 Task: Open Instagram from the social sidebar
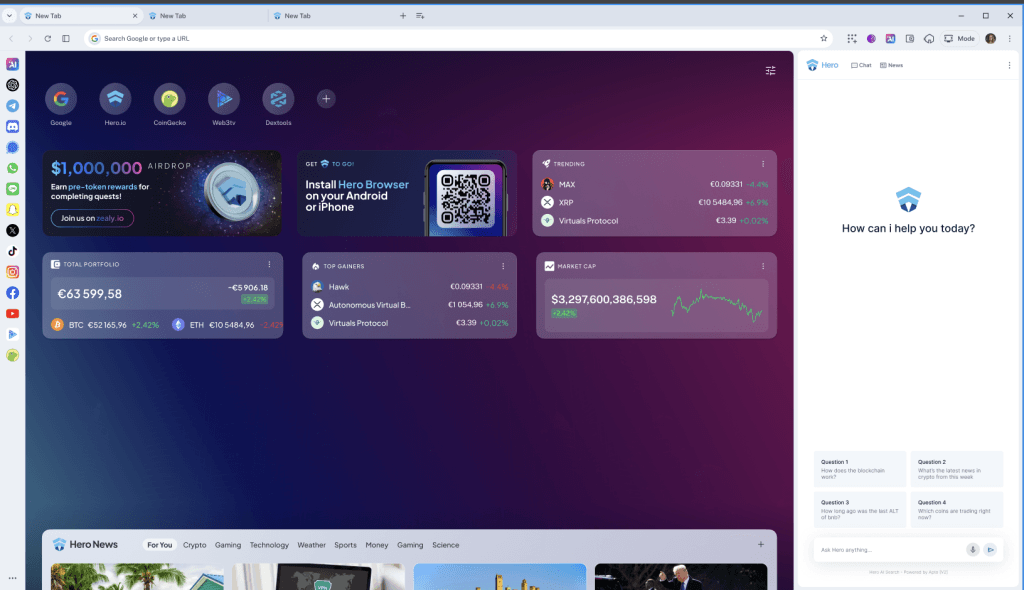pyautogui.click(x=13, y=272)
